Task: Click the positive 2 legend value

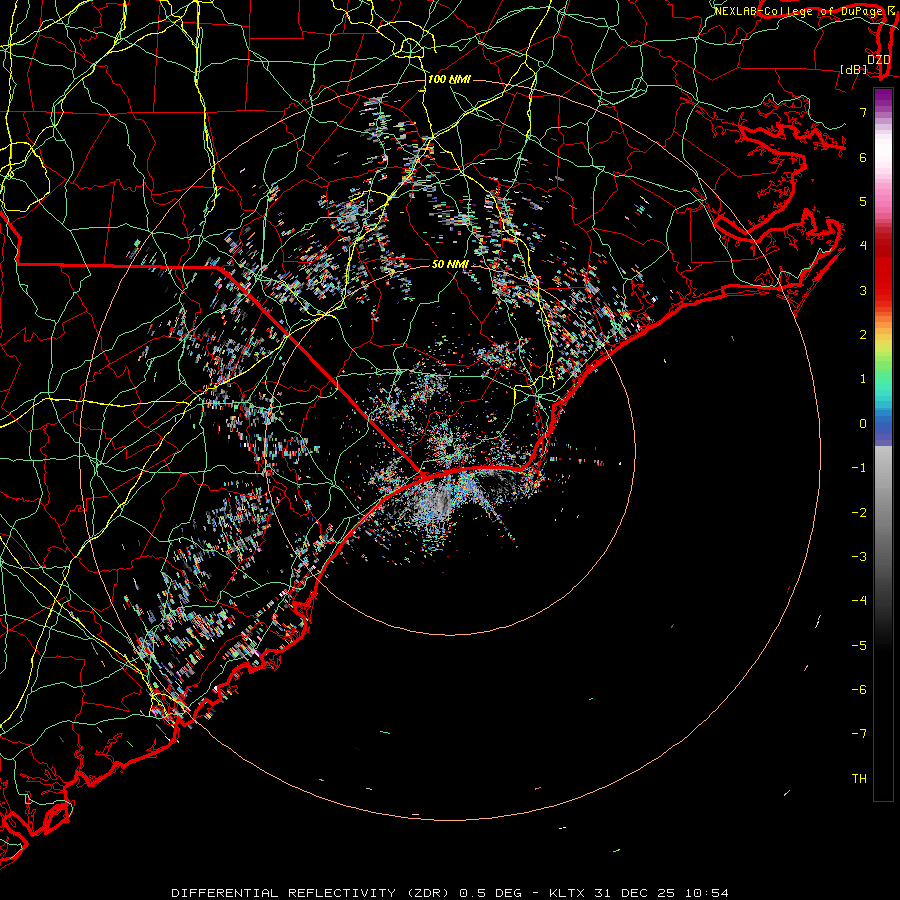Action: click(x=863, y=335)
